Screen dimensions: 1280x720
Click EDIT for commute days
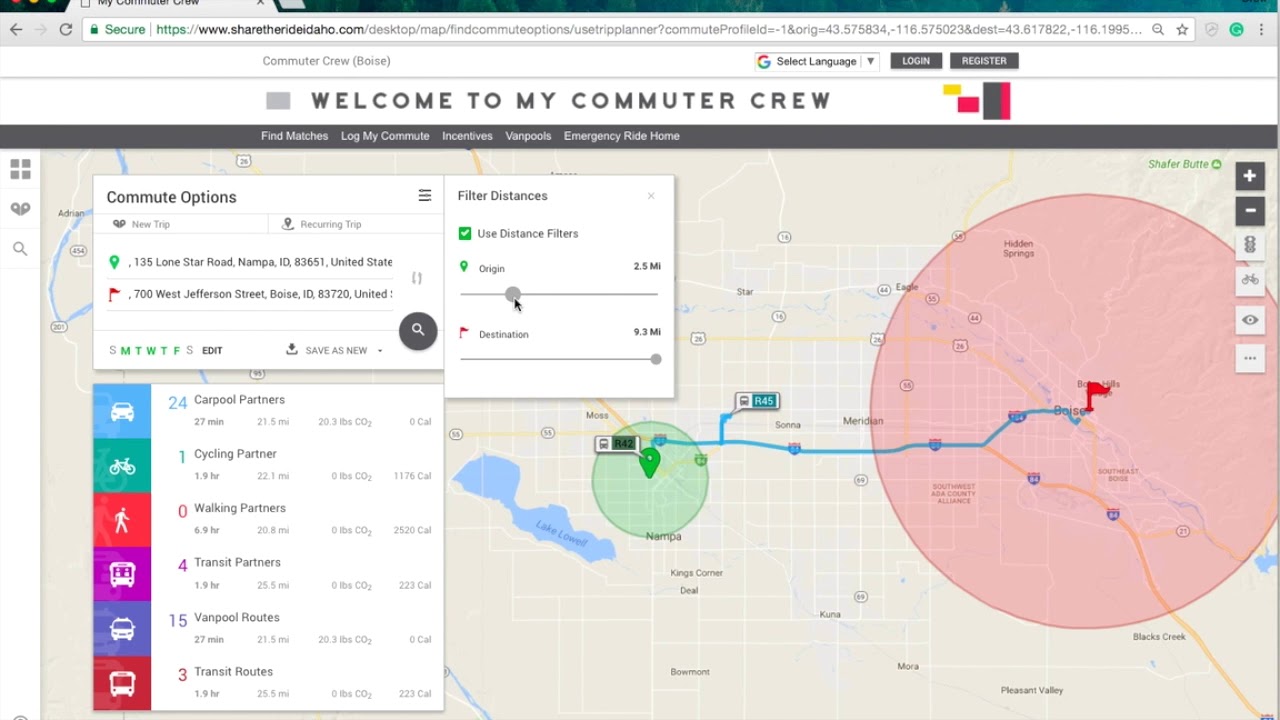coord(212,351)
